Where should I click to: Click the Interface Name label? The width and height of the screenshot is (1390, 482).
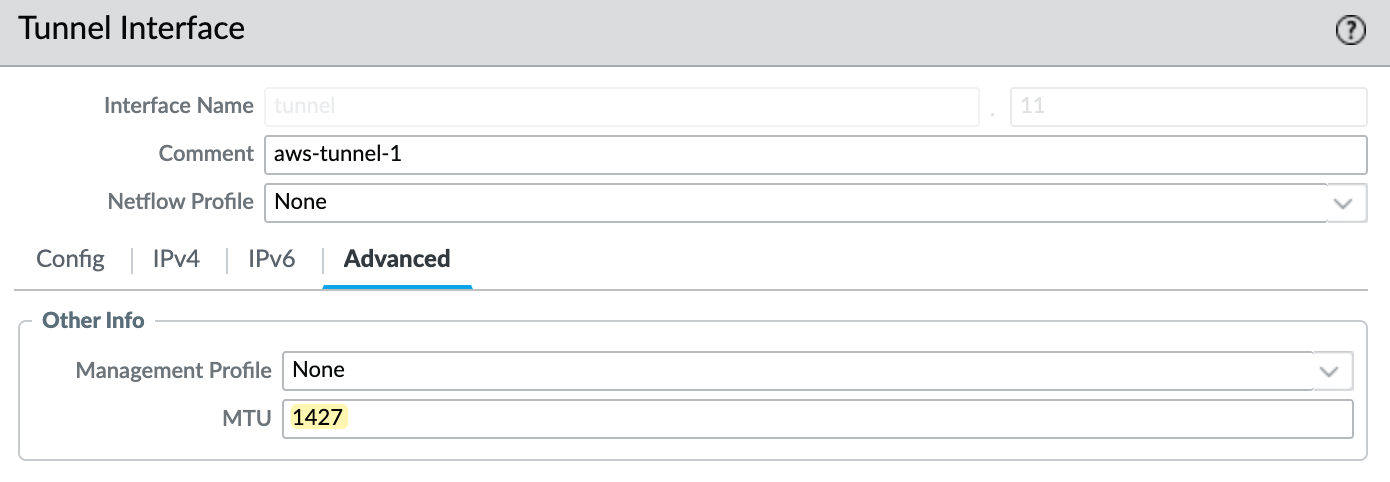(179, 106)
